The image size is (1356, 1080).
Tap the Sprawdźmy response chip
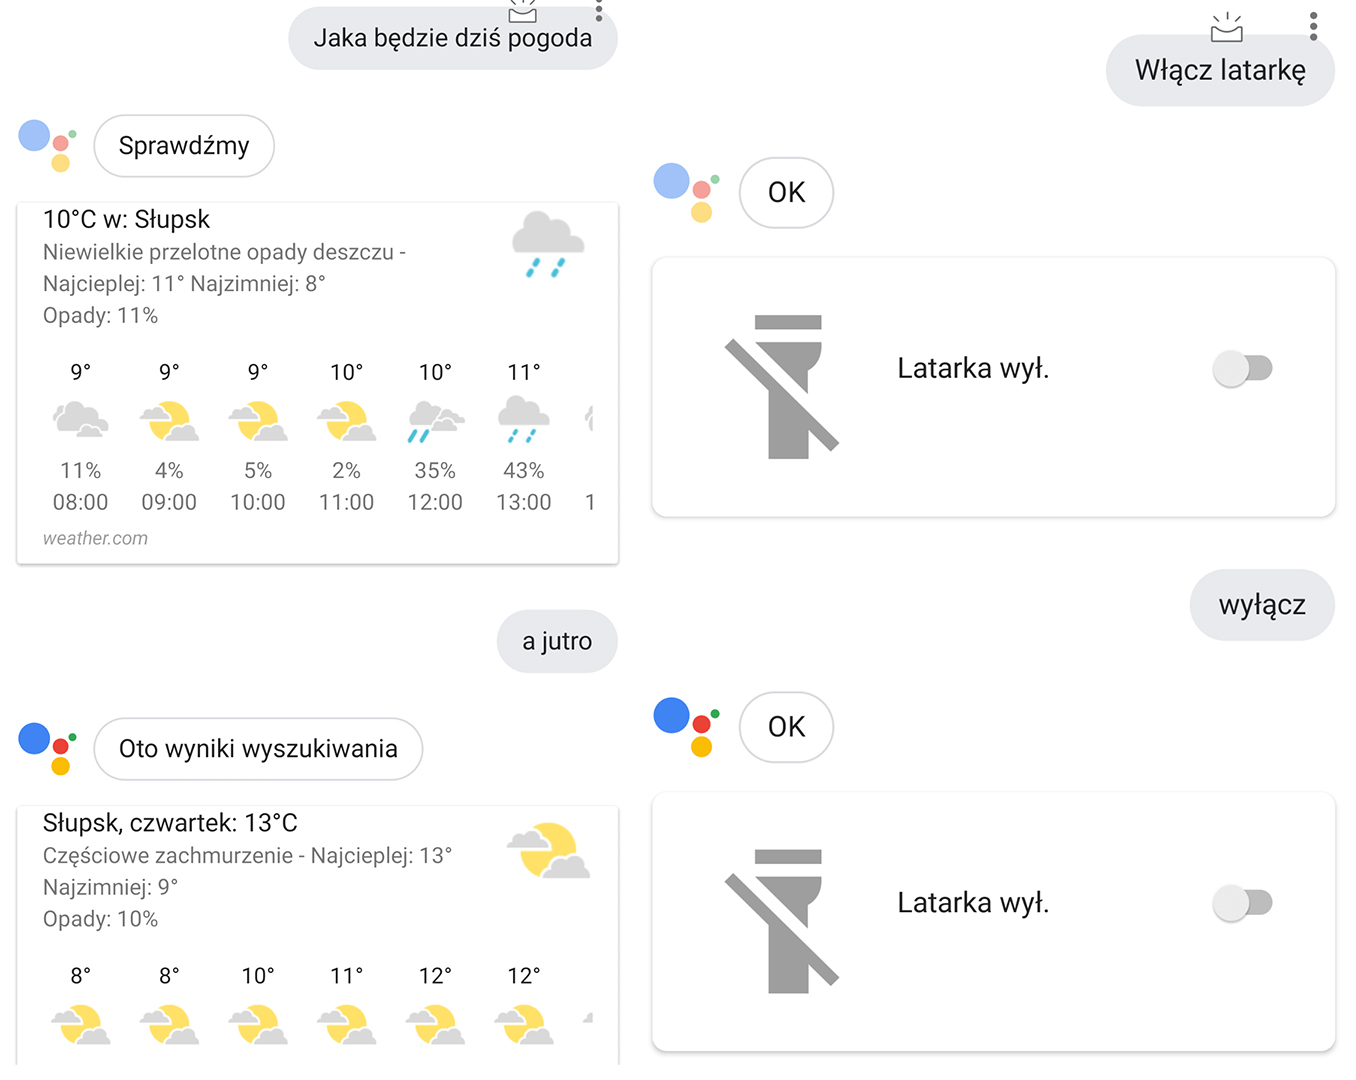tap(184, 146)
